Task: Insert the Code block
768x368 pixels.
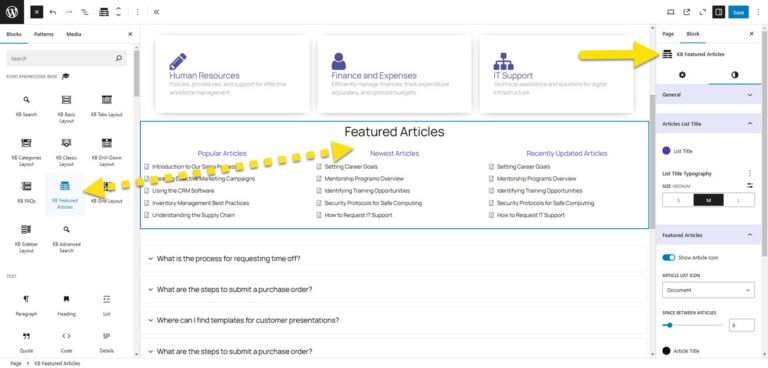Action: [x=67, y=342]
